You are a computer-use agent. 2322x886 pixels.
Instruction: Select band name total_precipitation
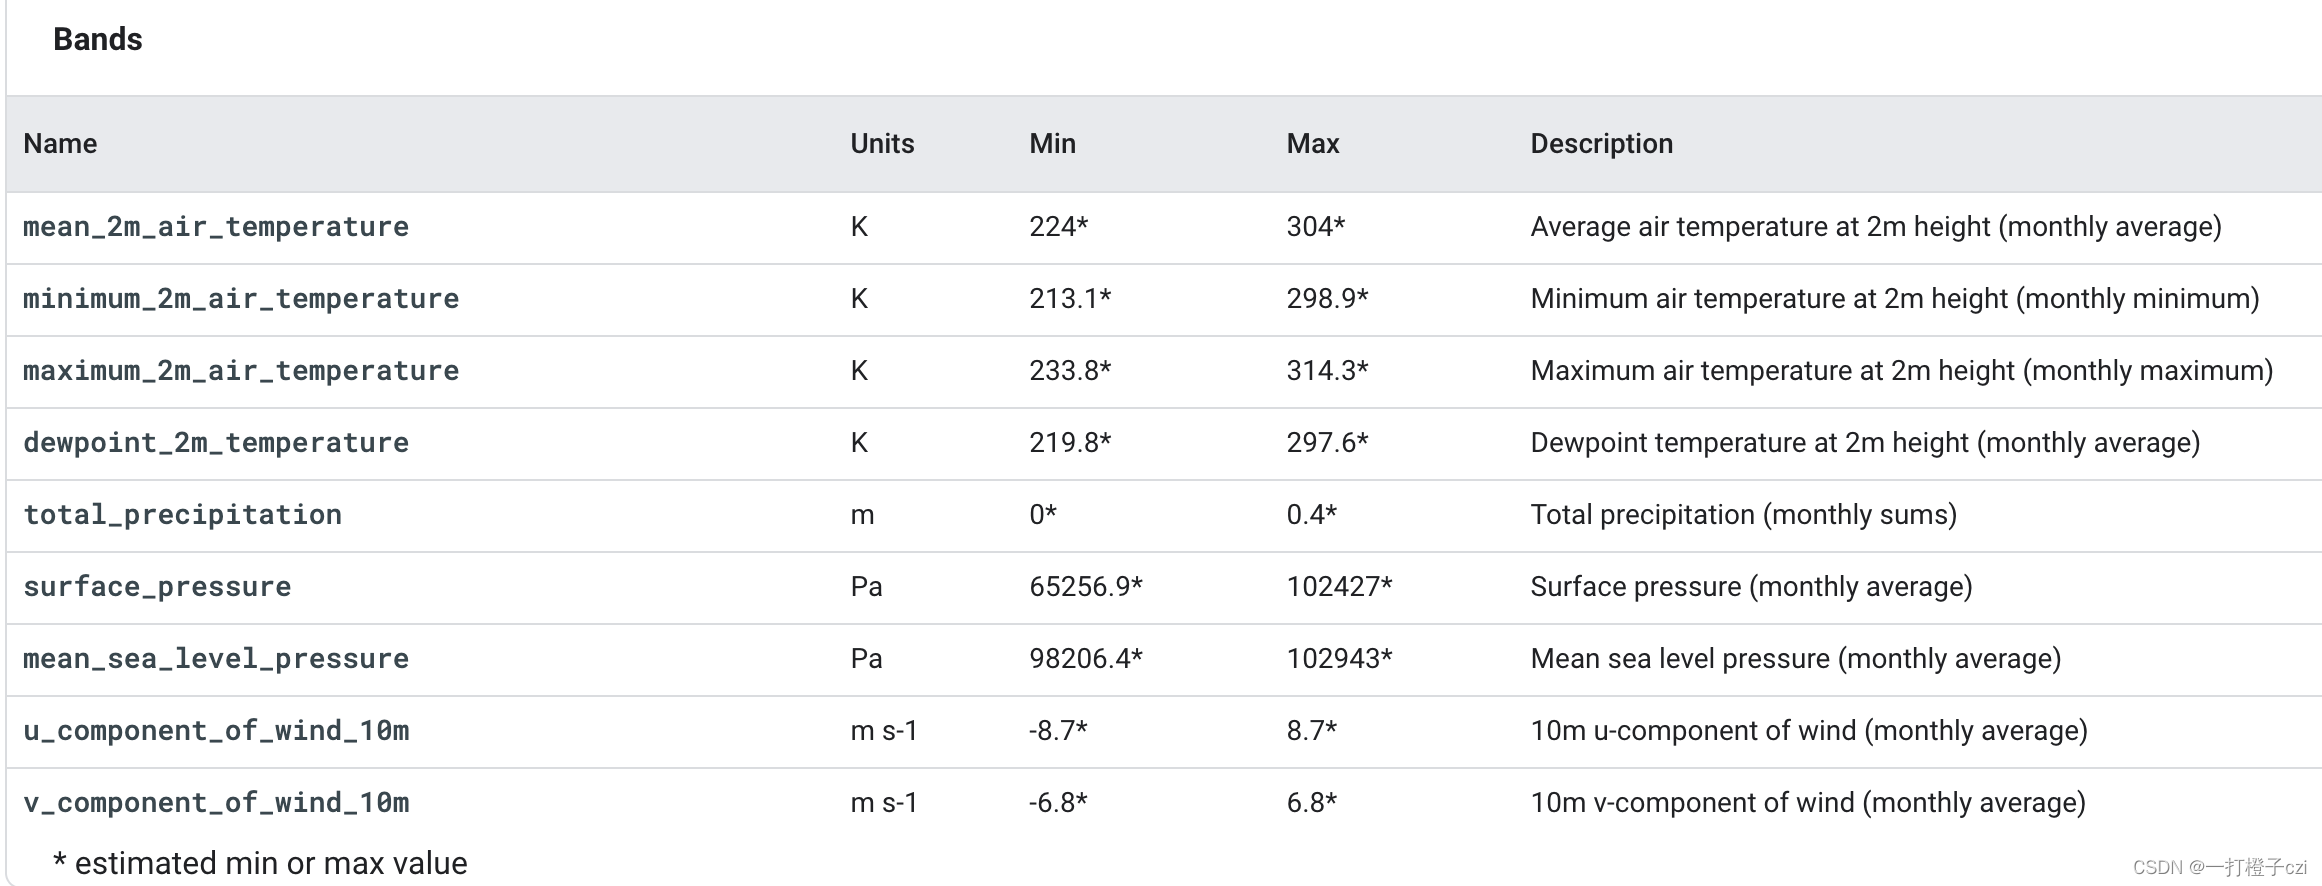182,515
